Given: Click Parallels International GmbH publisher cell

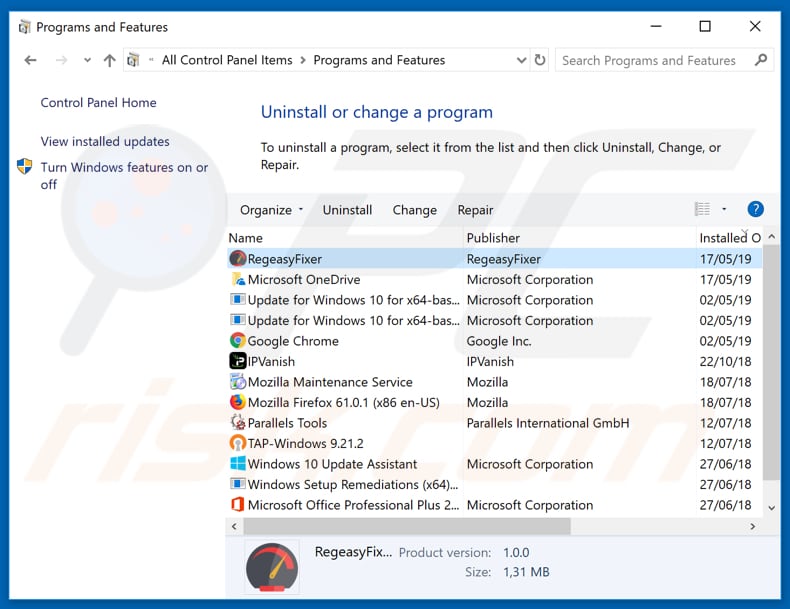Looking at the screenshot, I should point(548,423).
